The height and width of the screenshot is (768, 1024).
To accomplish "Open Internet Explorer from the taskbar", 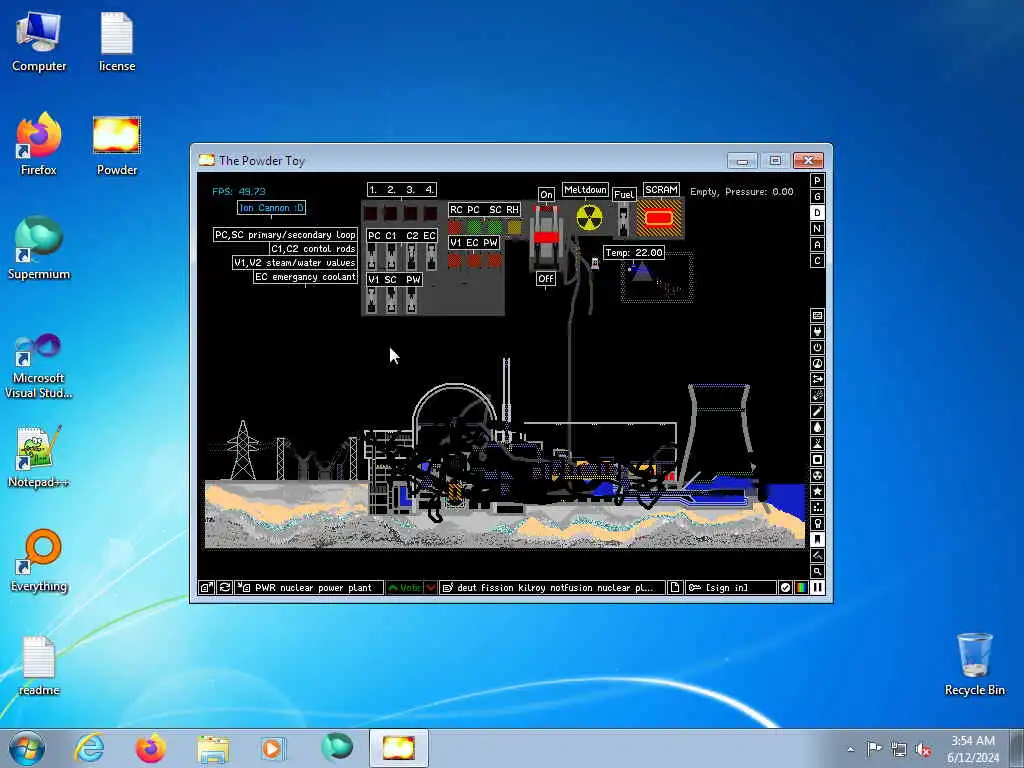I will [89, 748].
